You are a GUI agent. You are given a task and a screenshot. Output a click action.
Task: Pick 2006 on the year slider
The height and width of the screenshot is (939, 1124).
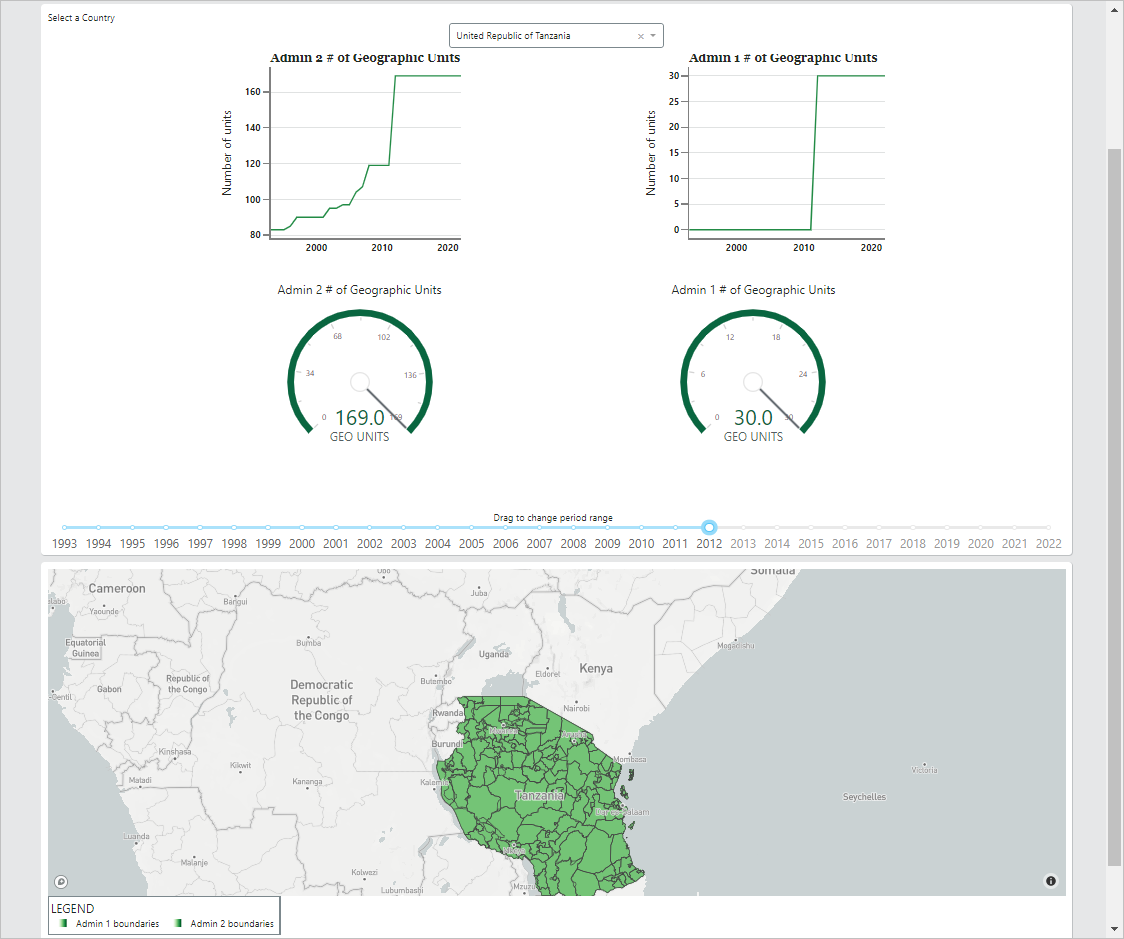tap(506, 527)
